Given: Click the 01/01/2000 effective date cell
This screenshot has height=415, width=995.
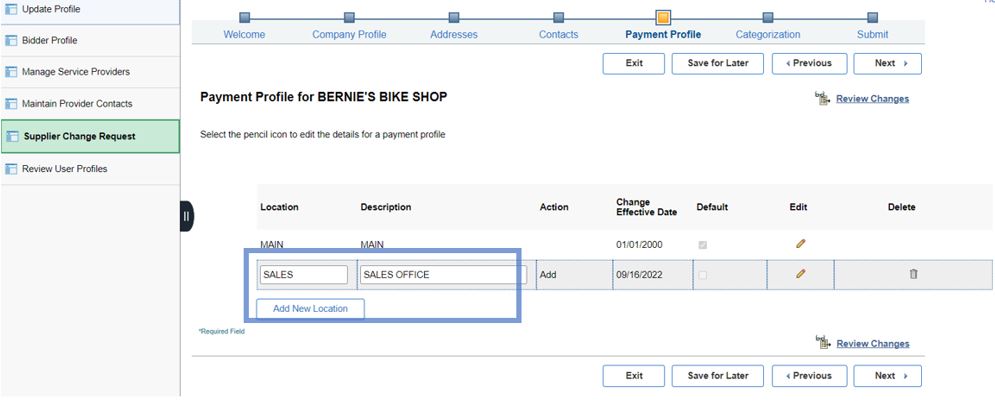Looking at the screenshot, I should 639,245.
